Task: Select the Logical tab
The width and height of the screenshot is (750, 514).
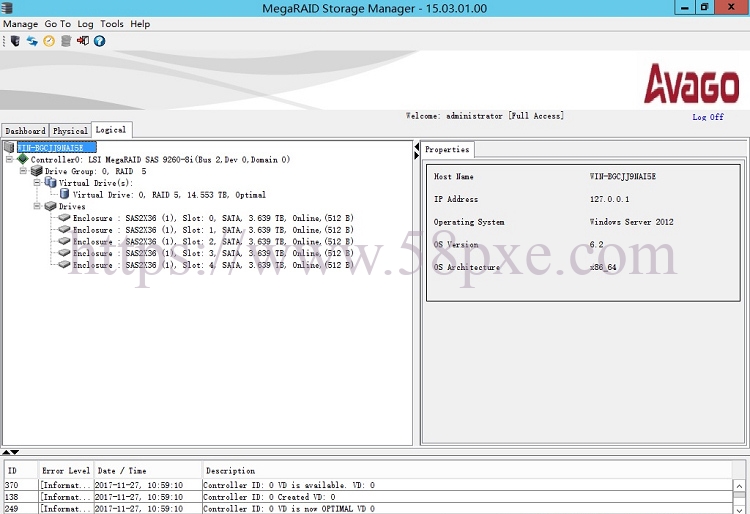Action: point(111,130)
